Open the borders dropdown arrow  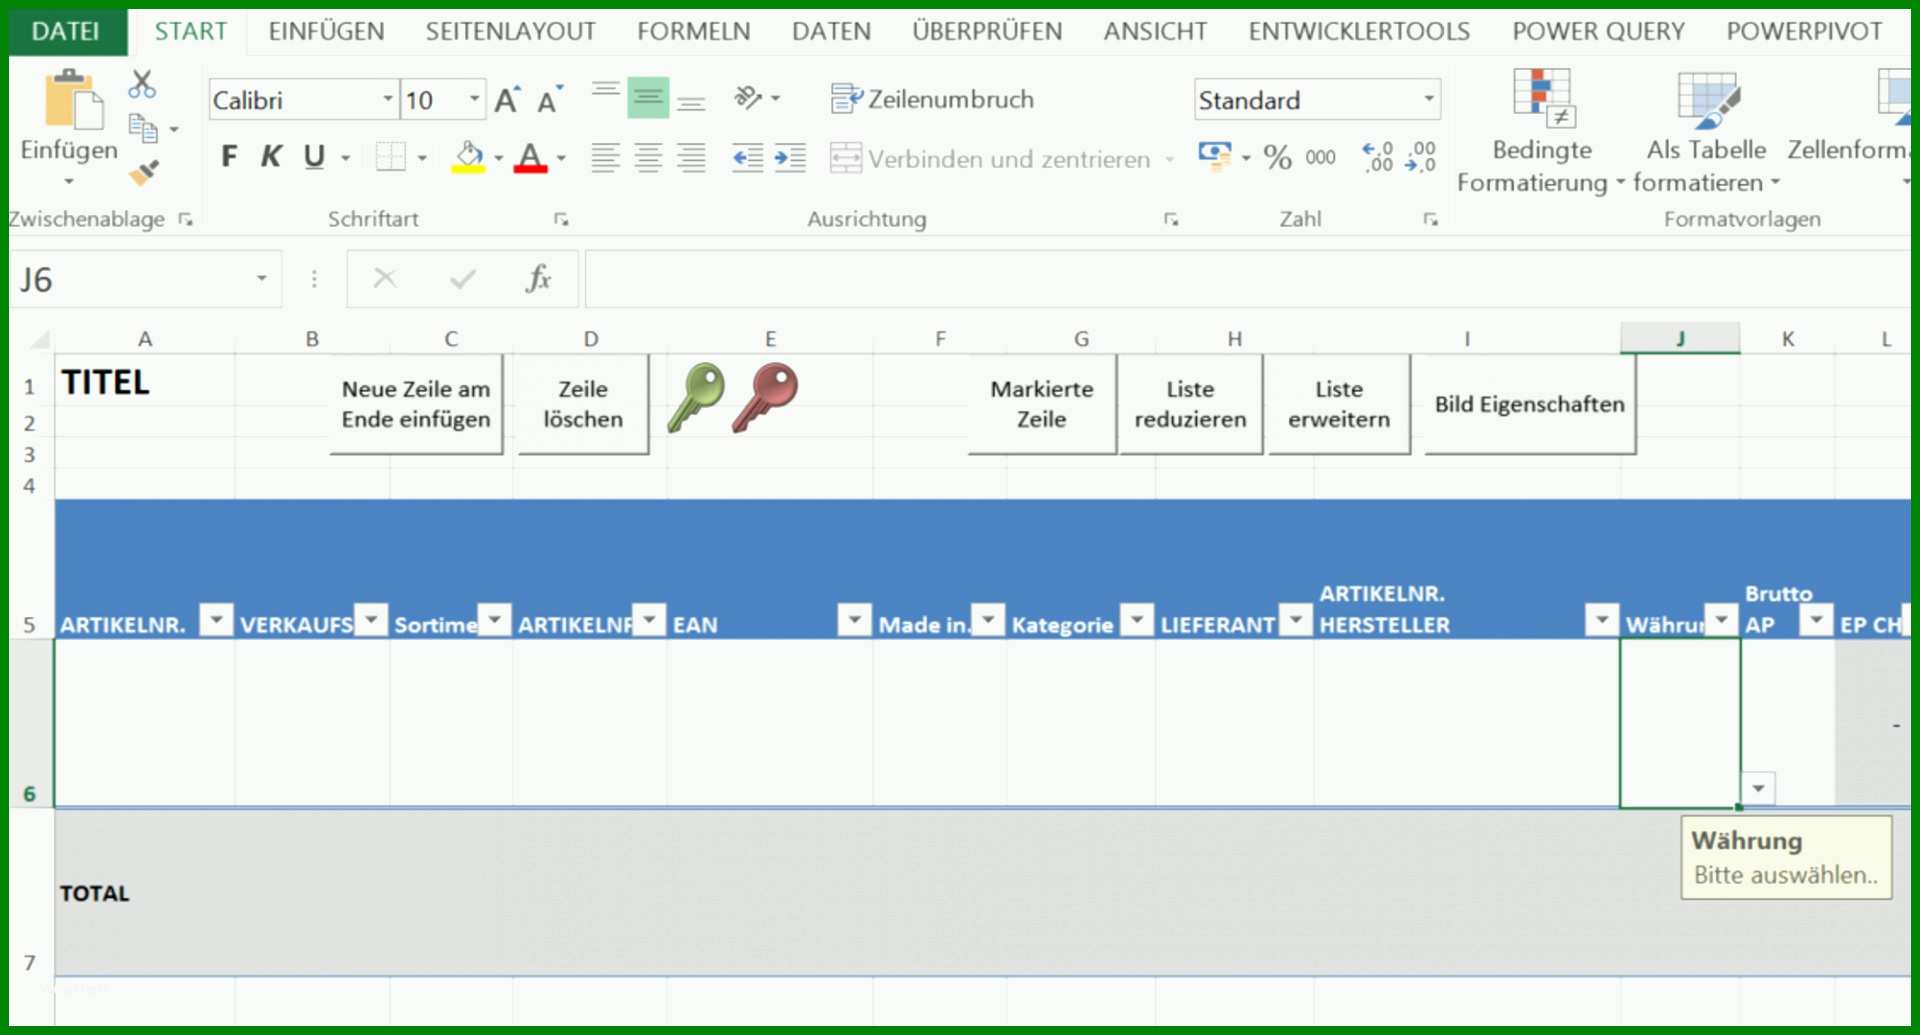coord(422,158)
